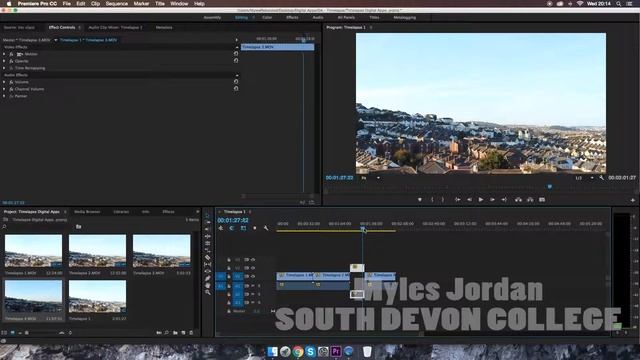Image resolution: width=640 pixels, height=360 pixels.
Task: Open Chrome from the Dock
Action: tap(298, 351)
